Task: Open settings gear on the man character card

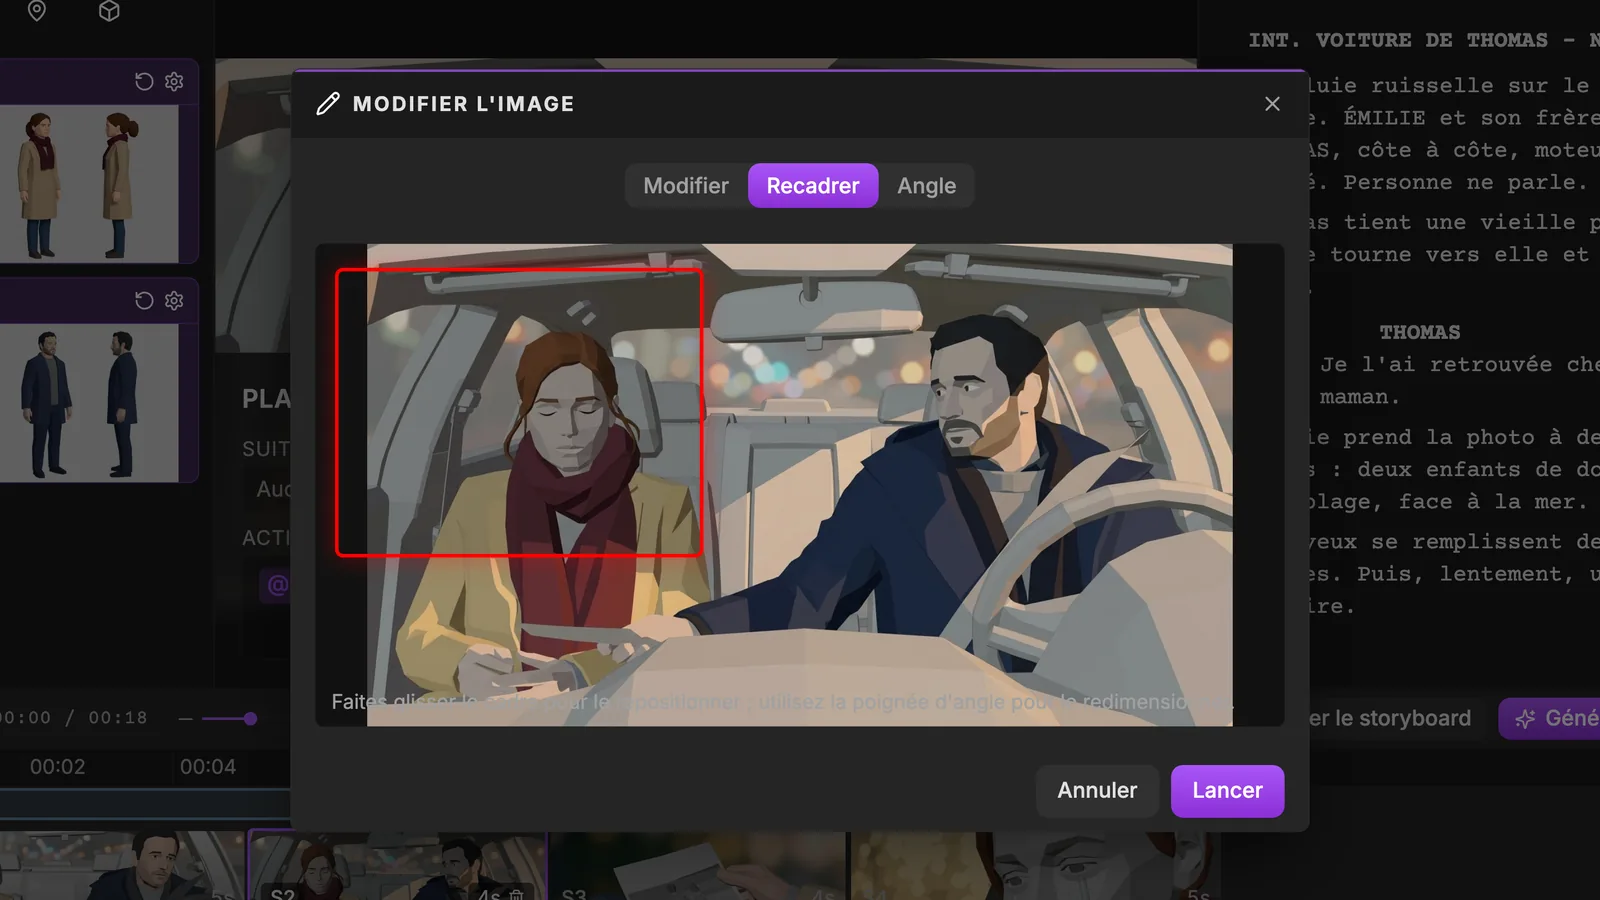Action: tap(174, 300)
